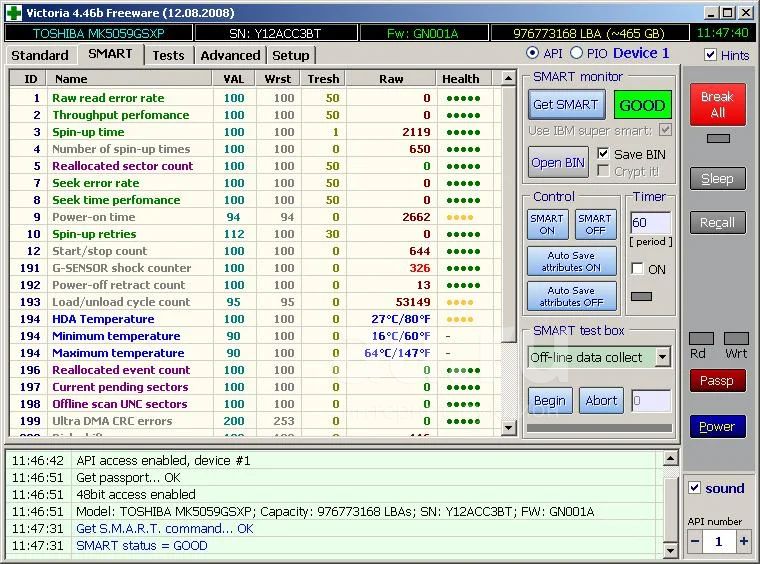Screen dimensions: 760x564
Task: Click the Name column header
Action: click(129, 79)
